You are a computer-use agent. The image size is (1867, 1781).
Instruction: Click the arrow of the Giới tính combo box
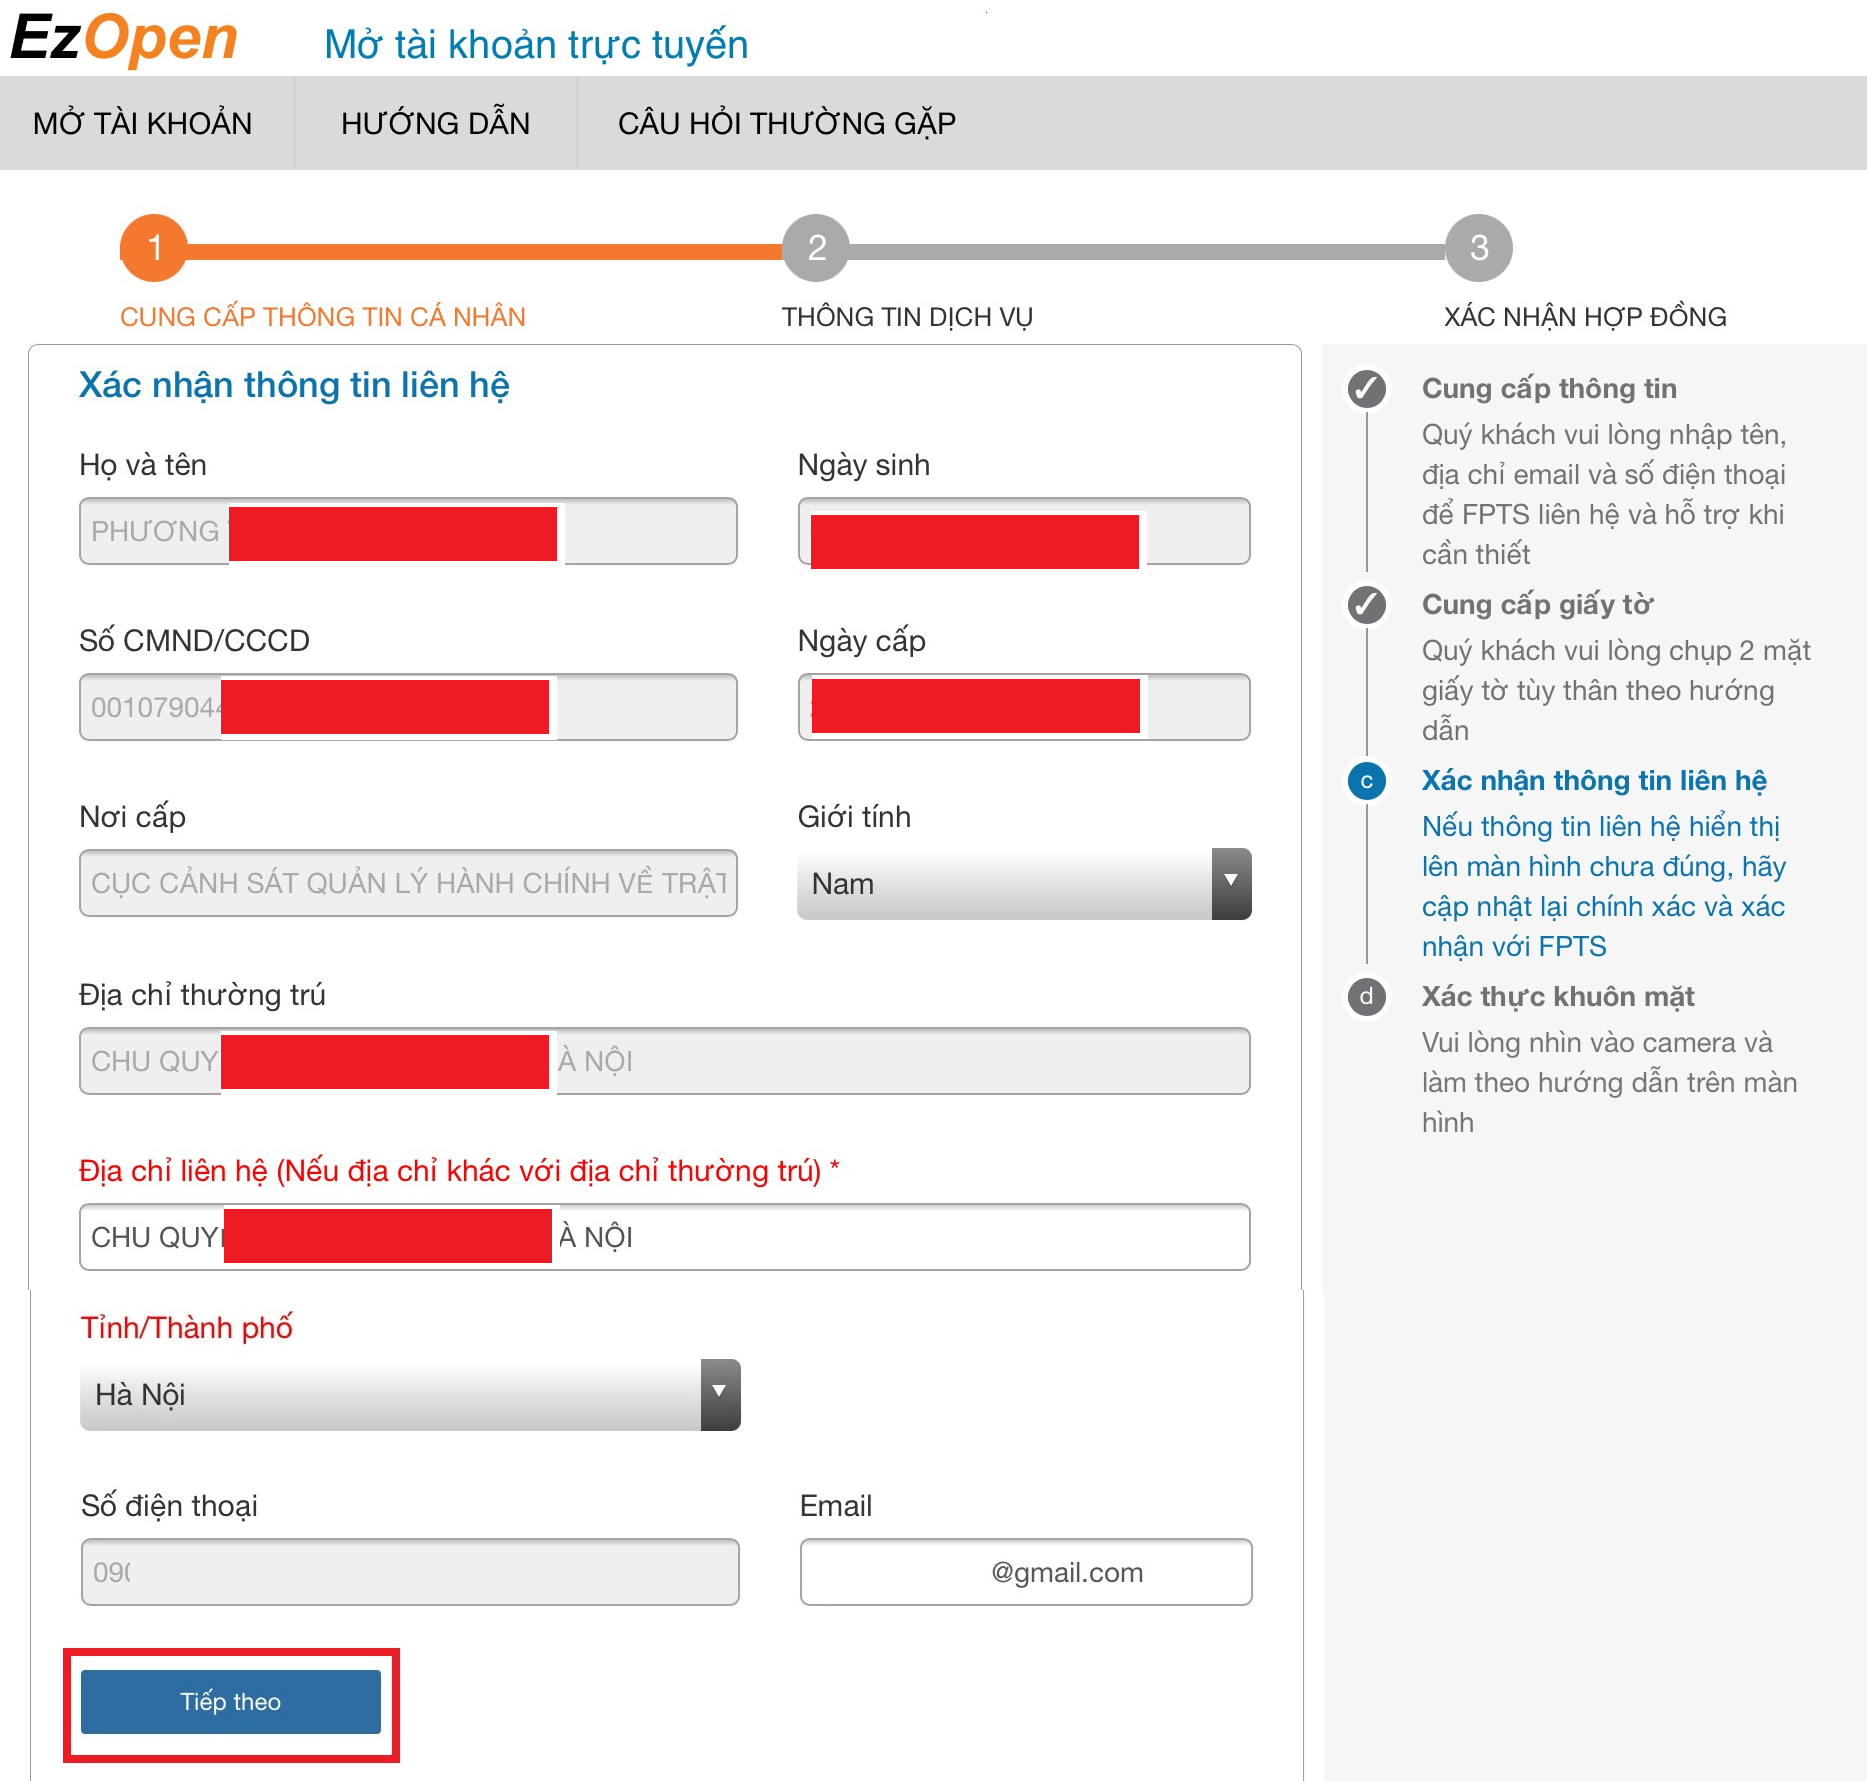[x=1231, y=884]
